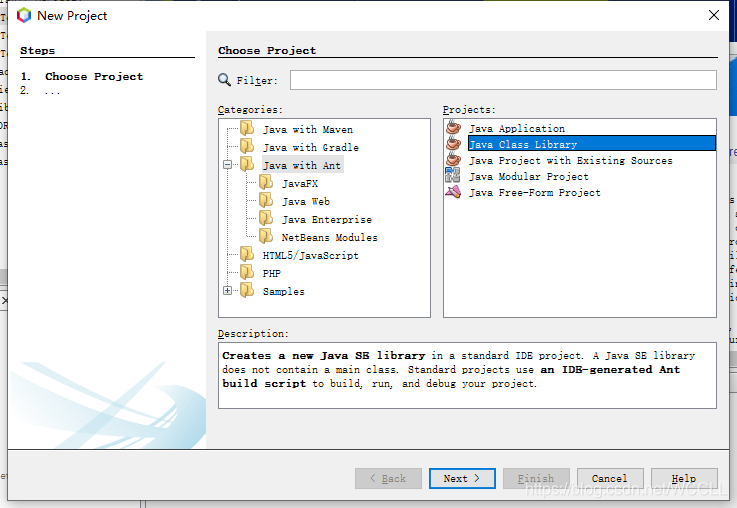Click the NetBeans Modules folder icon
Viewport: 737px width, 508px height.
pos(266,236)
